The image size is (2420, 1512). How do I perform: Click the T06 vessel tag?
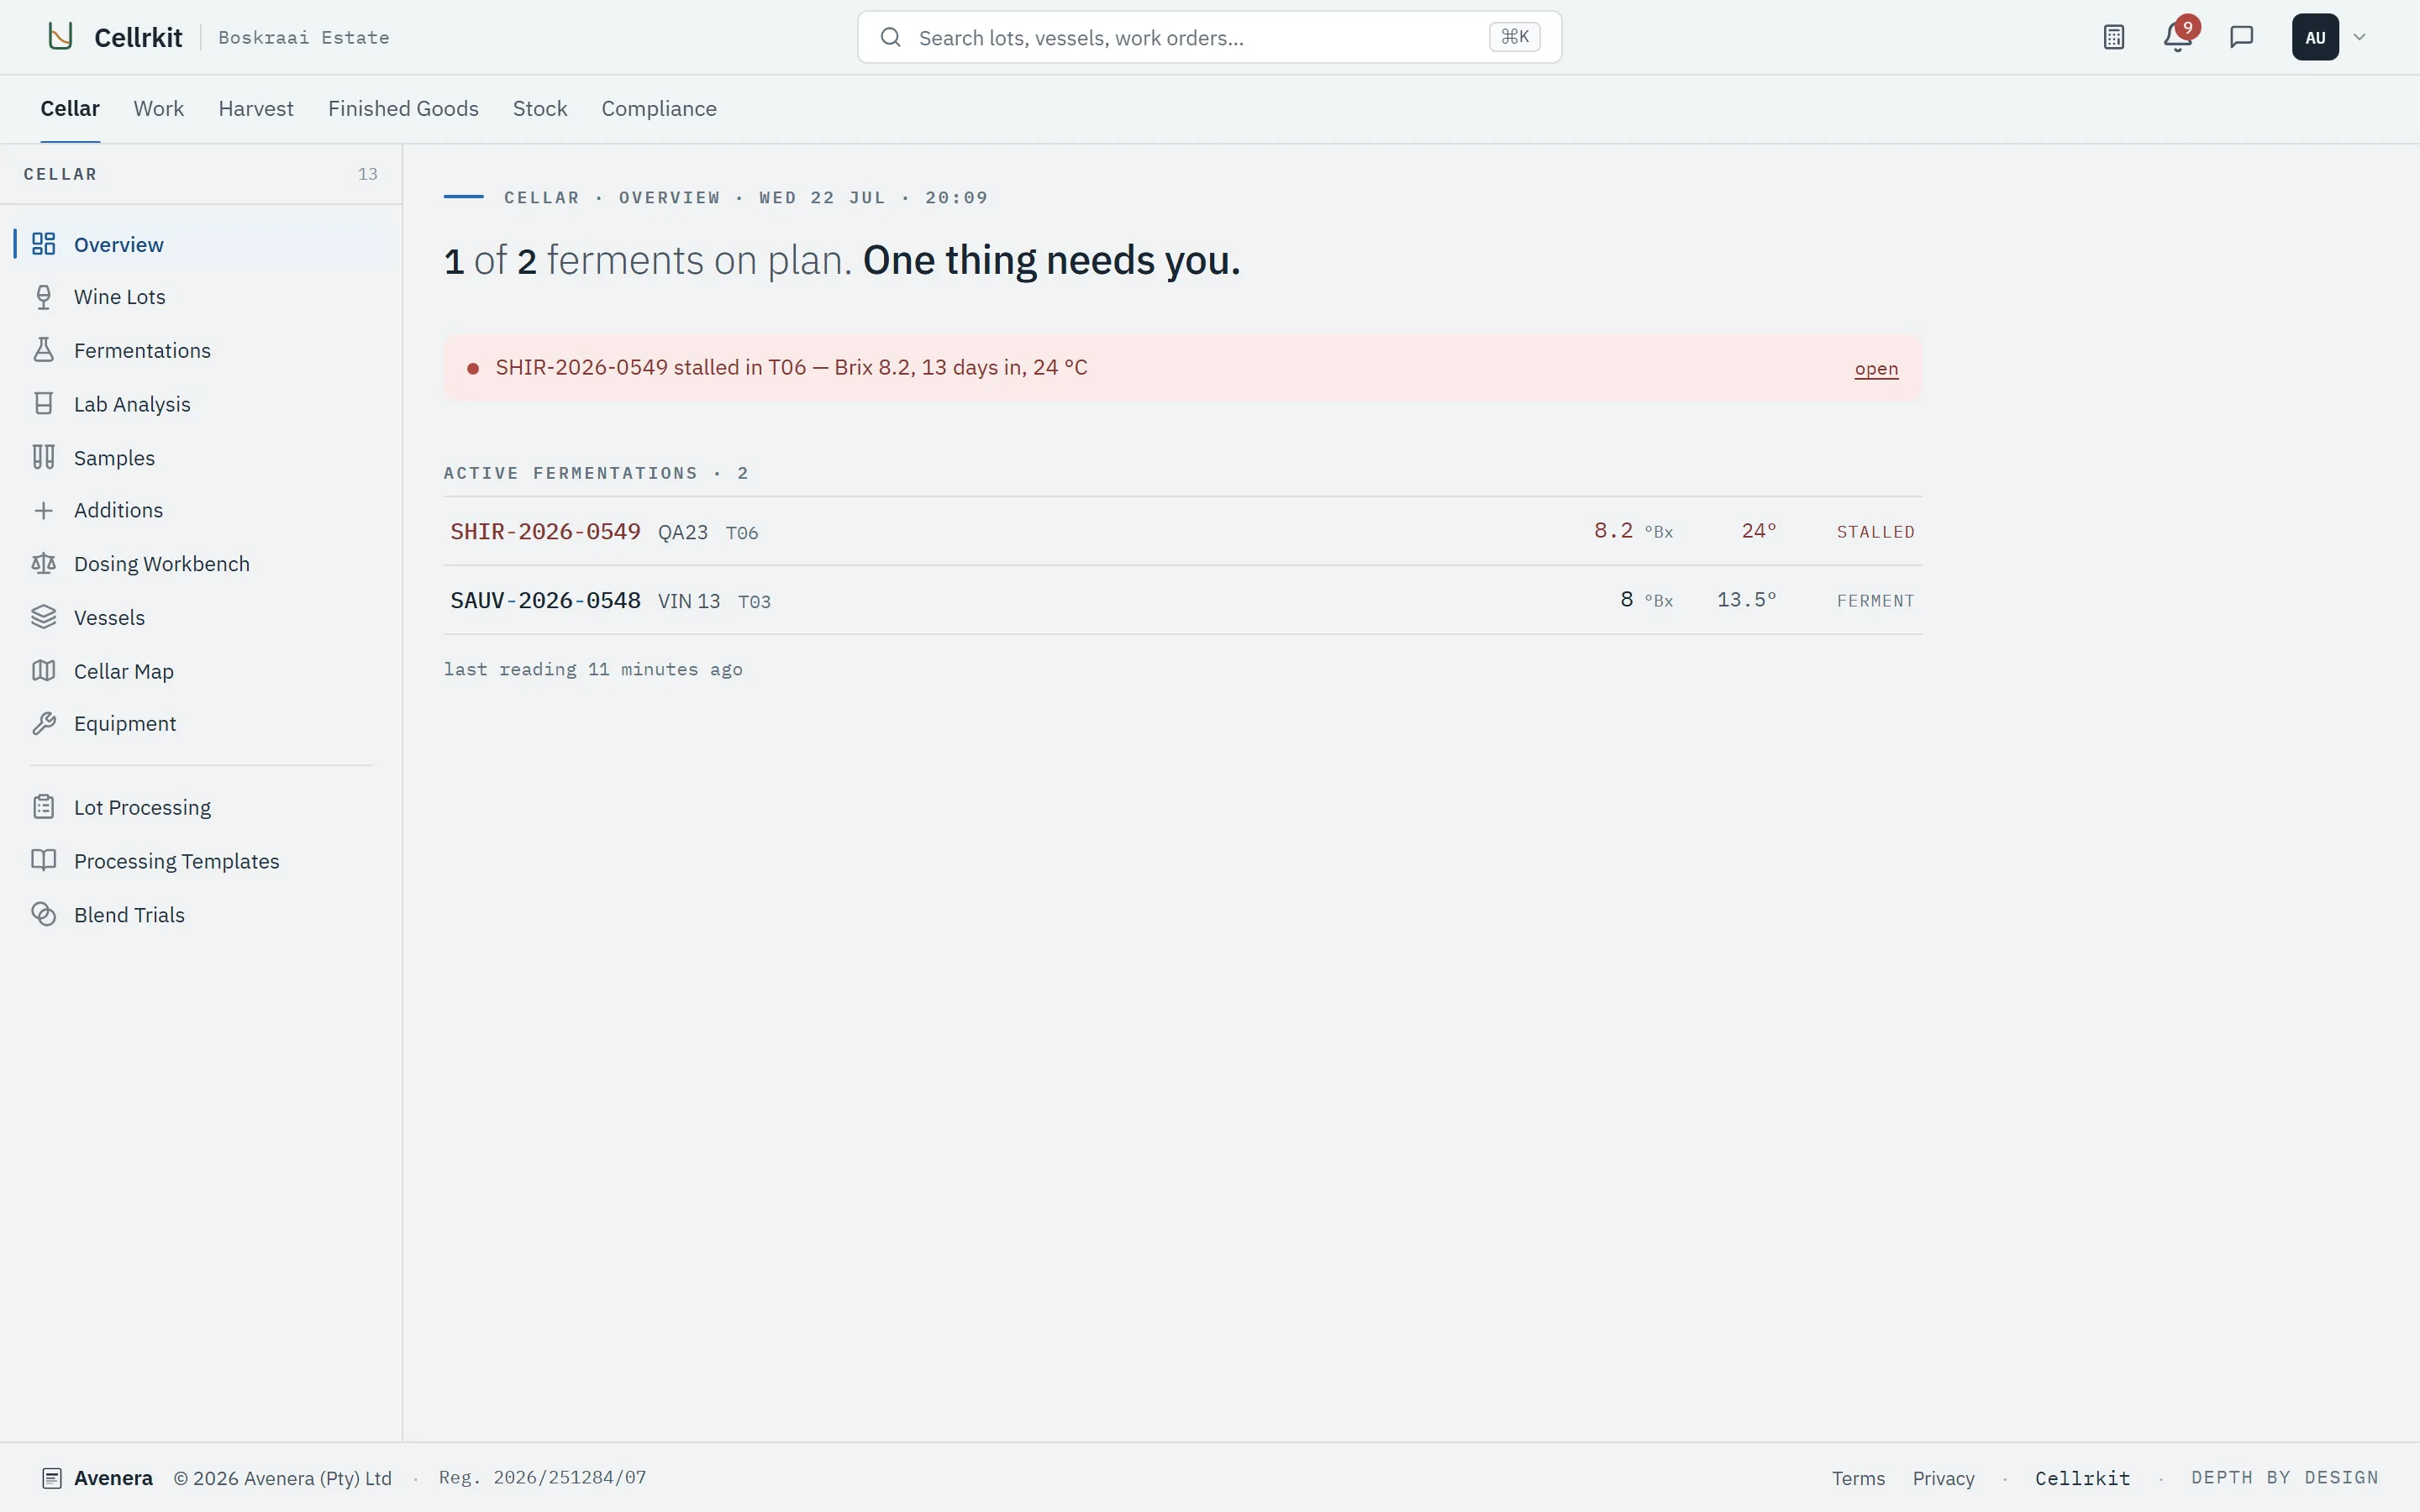click(741, 533)
